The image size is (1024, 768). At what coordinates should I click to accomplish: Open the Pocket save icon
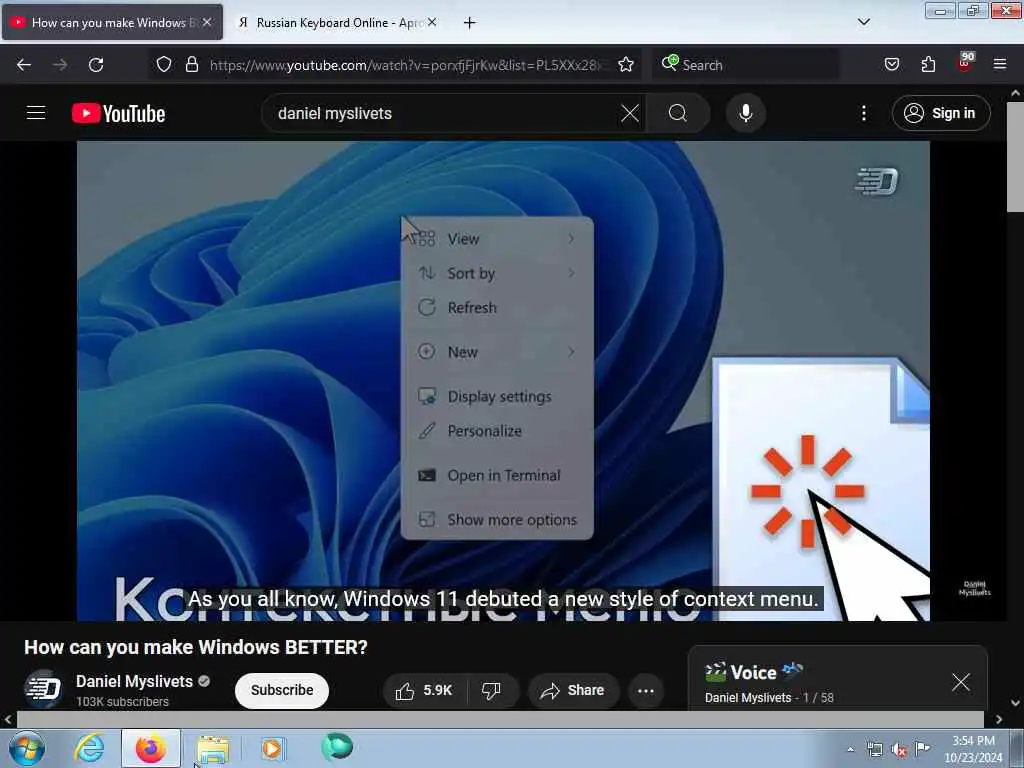(x=891, y=64)
